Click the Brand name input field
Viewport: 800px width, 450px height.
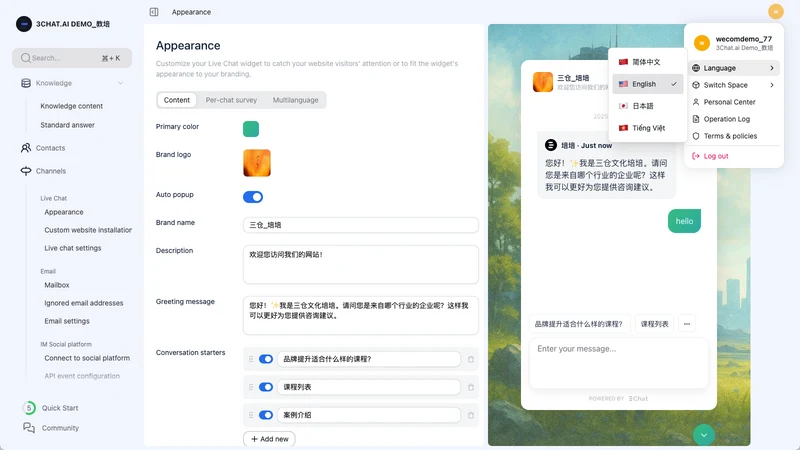(x=361, y=225)
